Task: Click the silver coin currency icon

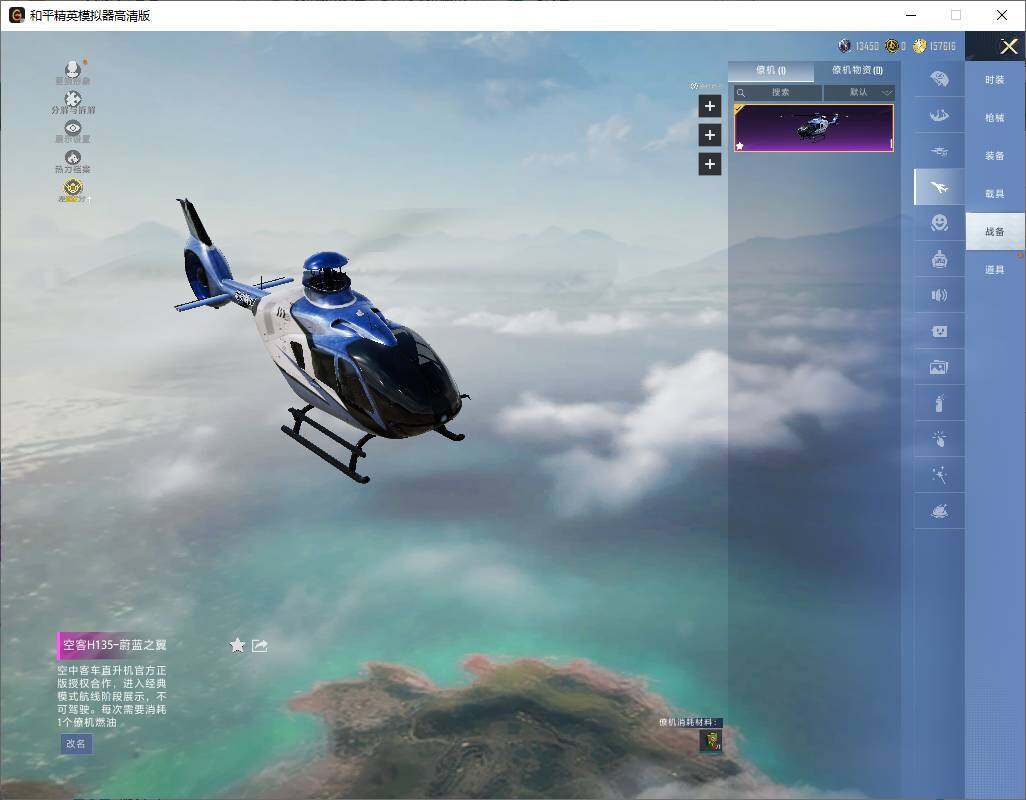Action: [845, 46]
